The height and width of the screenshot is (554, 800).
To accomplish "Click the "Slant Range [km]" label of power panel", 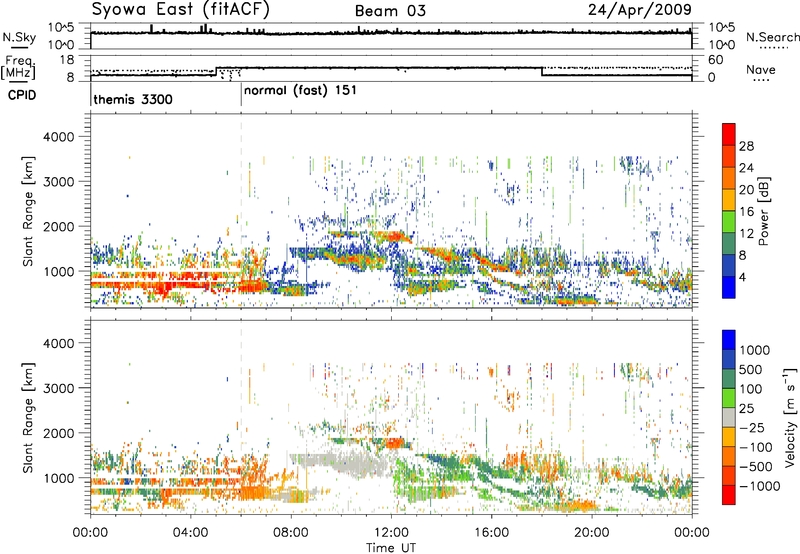I will coord(28,211).
